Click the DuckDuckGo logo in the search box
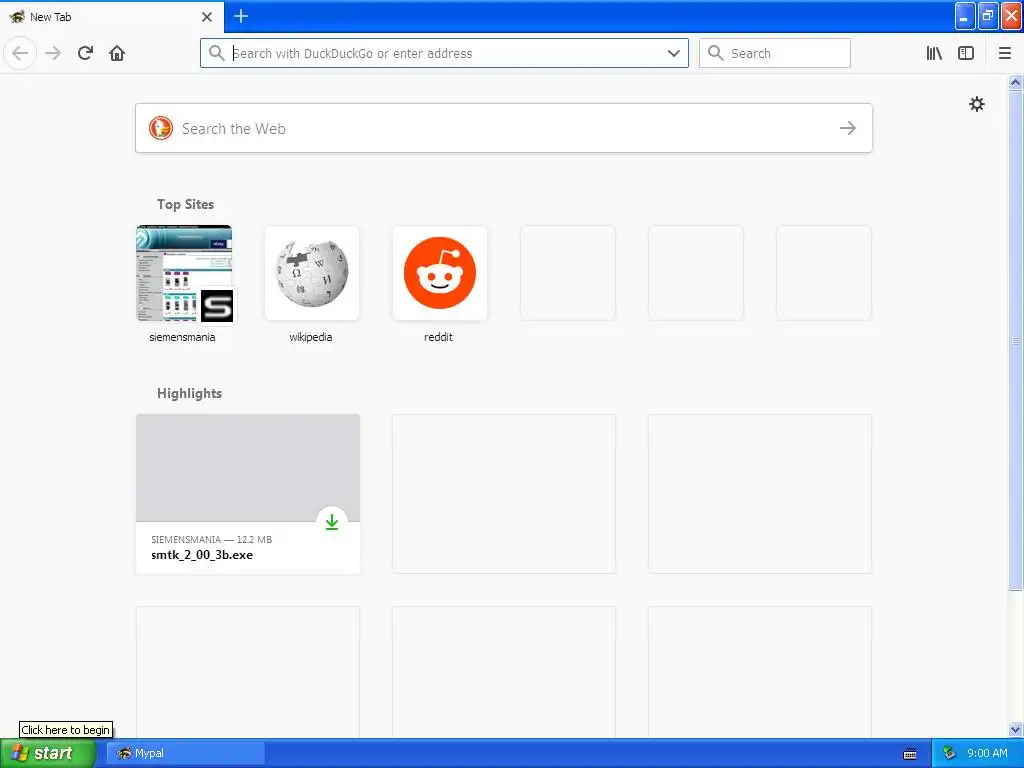The width and height of the screenshot is (1024, 768). pos(161,128)
